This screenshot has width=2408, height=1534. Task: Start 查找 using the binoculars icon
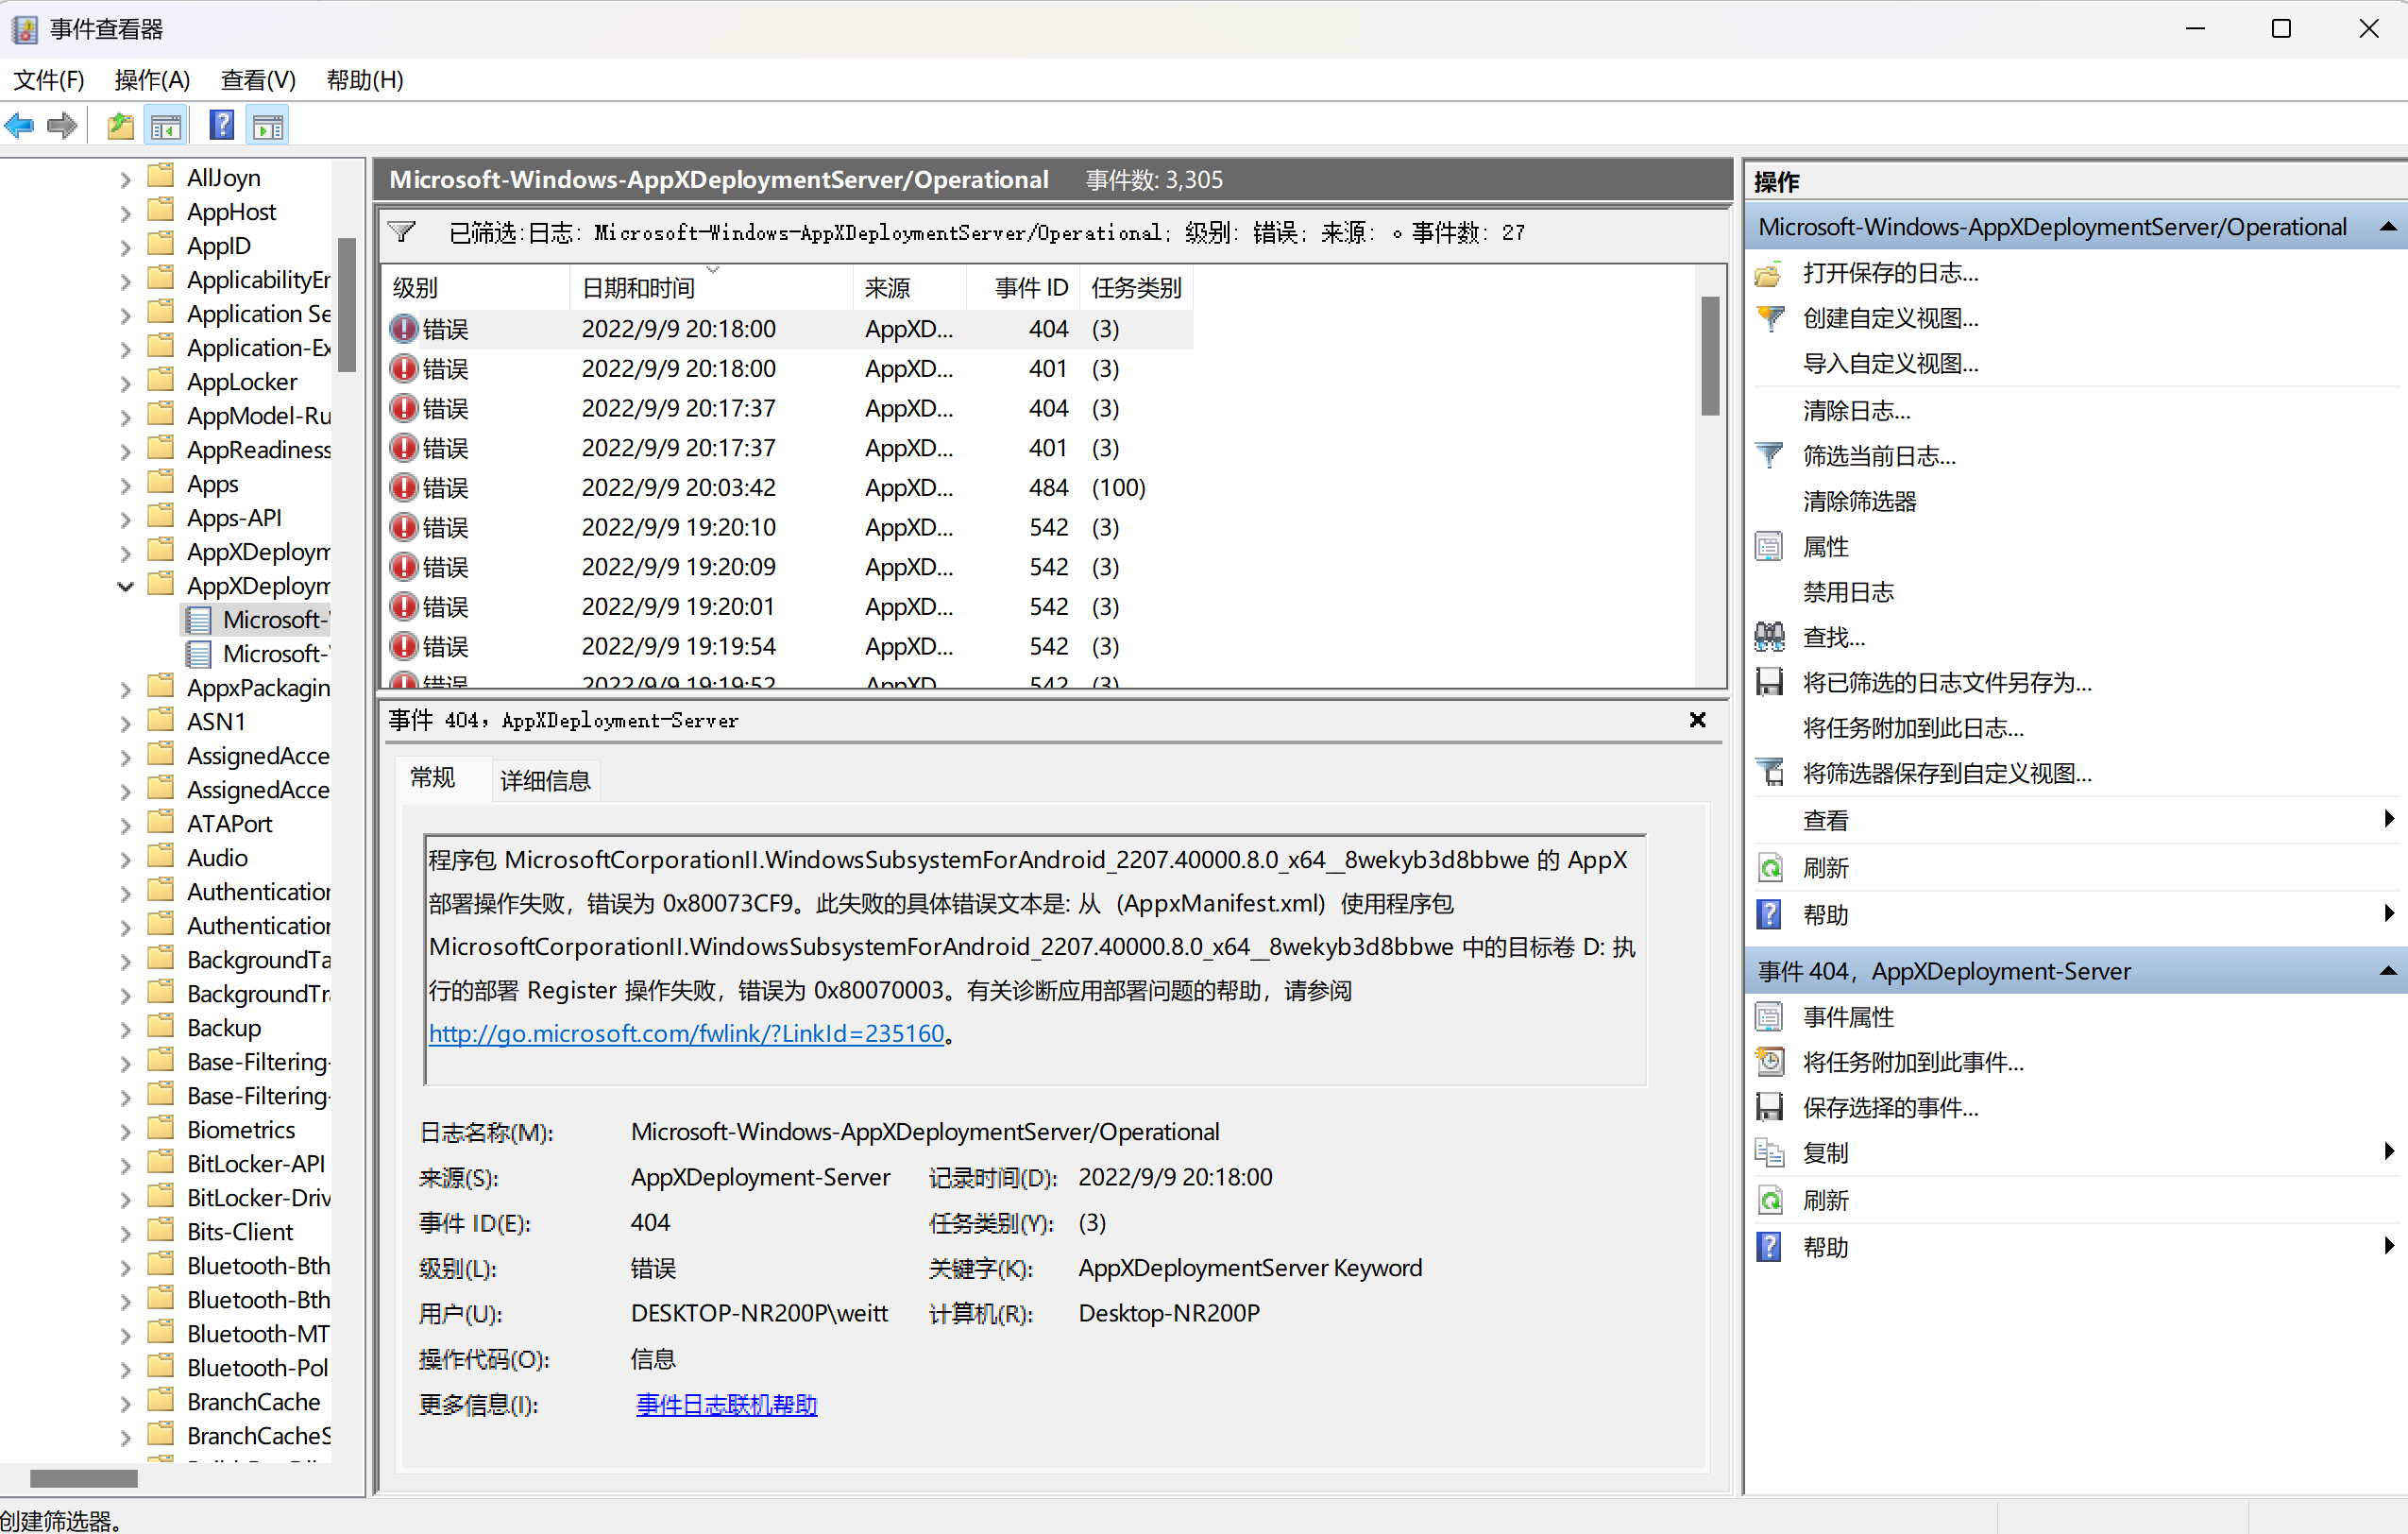1832,637
